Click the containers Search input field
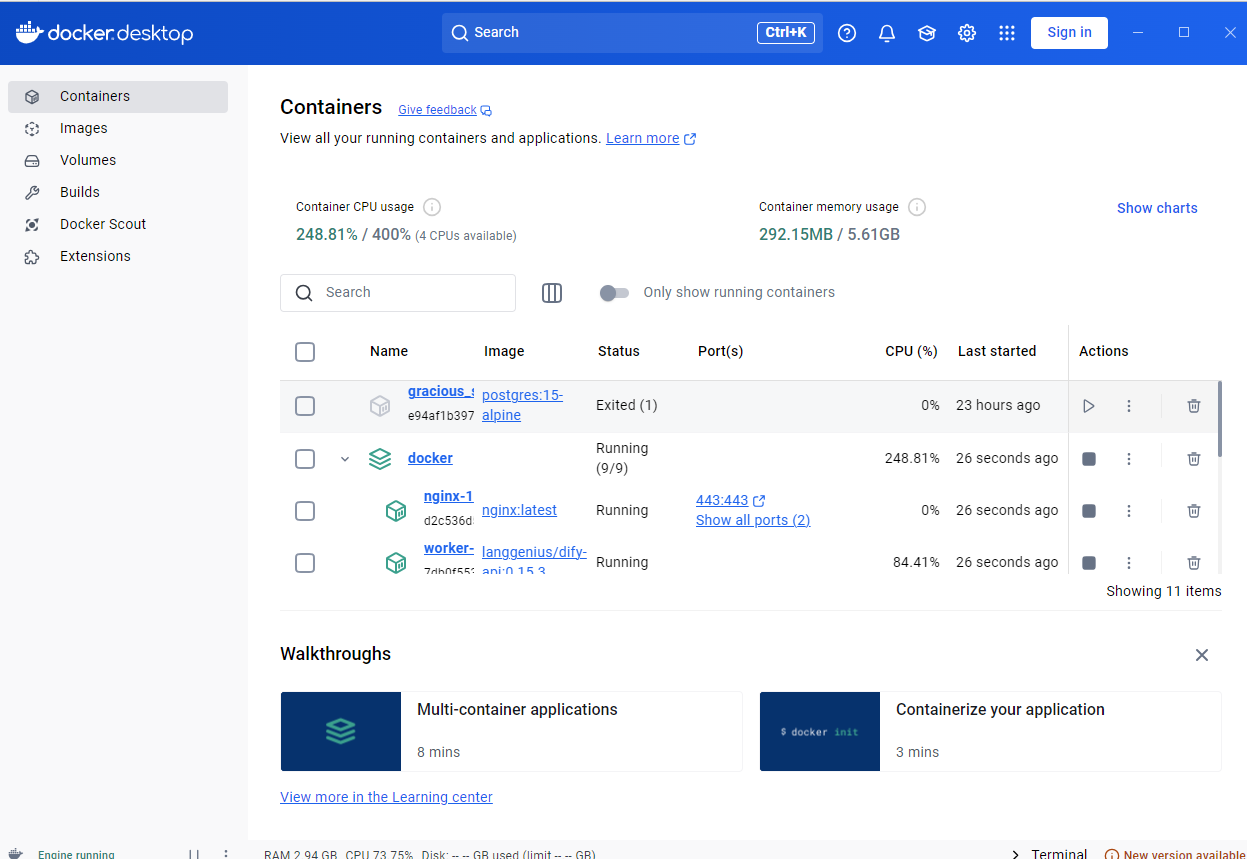Screen dimensions: 1247x859 (x=398, y=293)
